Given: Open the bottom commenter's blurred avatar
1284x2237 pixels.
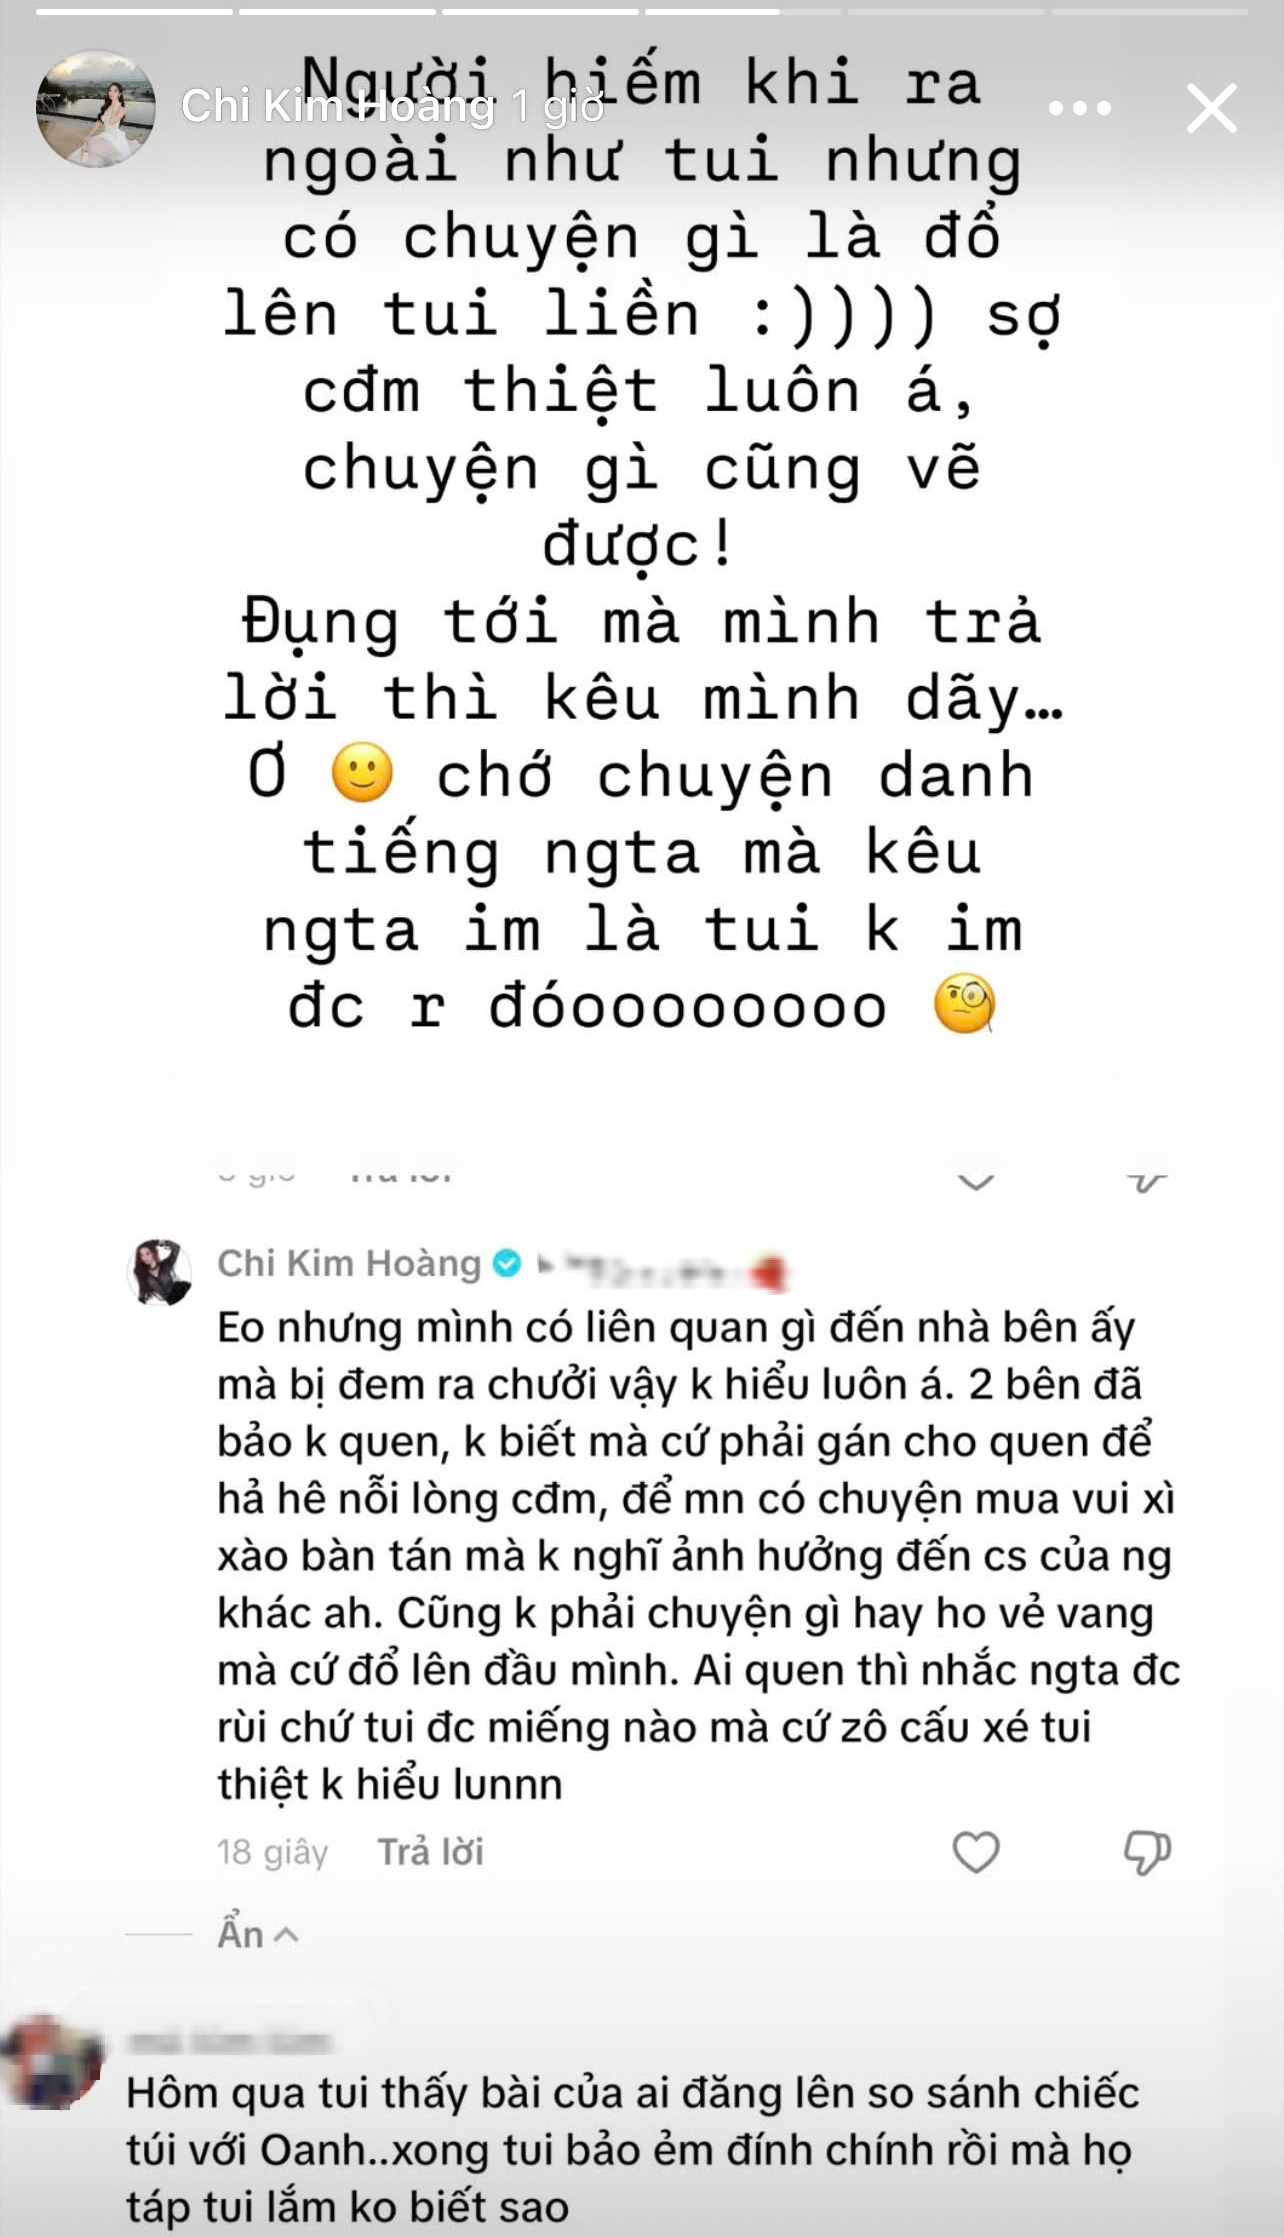Looking at the screenshot, I should click(x=52, y=2063).
